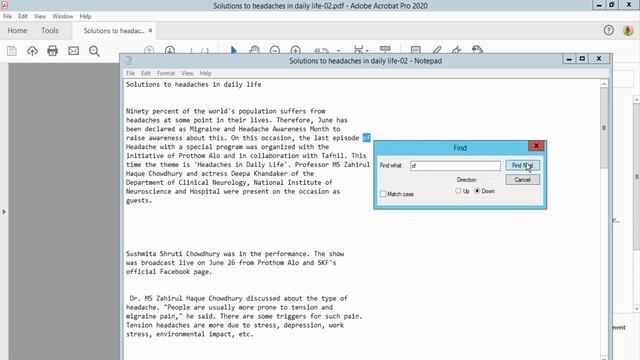
Task: Open Acrobat File menu
Action: (7, 16)
